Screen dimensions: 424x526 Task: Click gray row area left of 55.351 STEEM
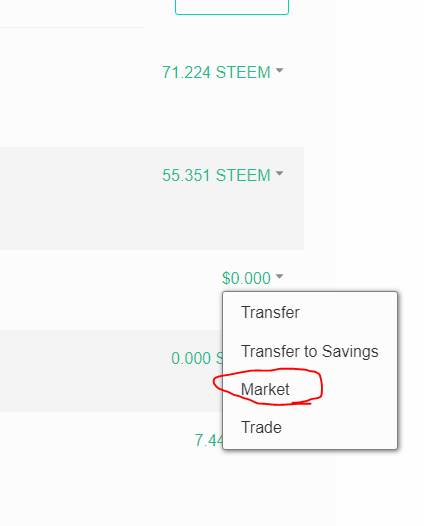pyautogui.click(x=81, y=198)
